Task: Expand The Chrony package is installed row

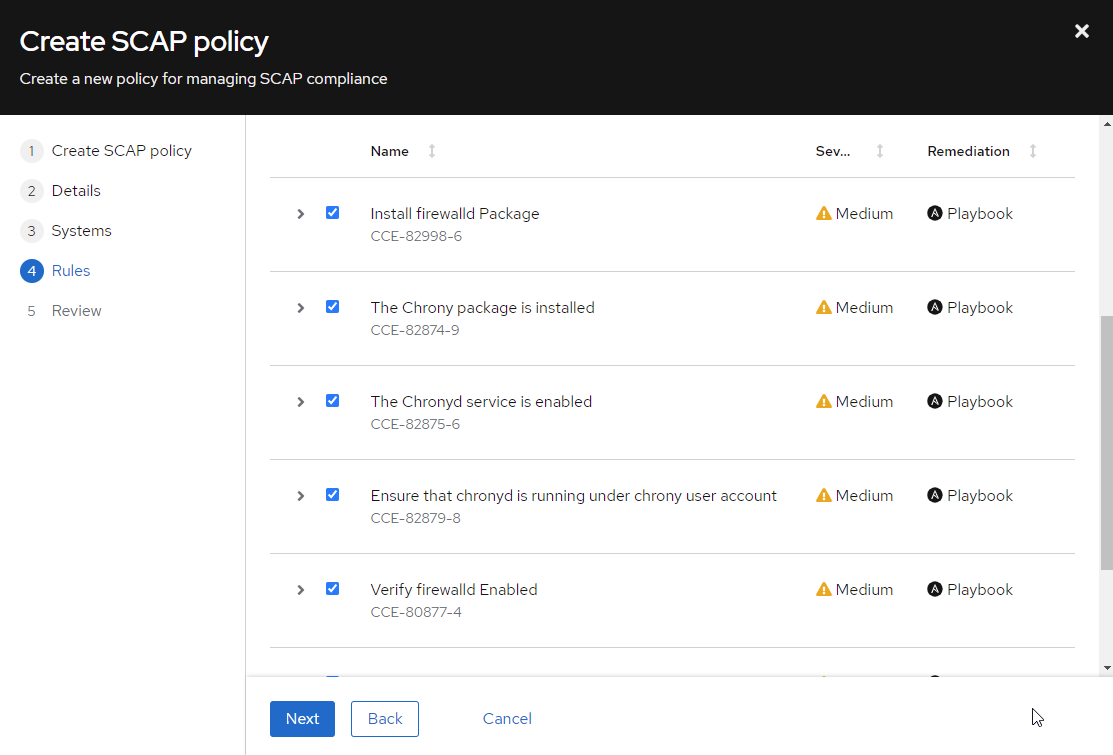Action: [x=300, y=308]
